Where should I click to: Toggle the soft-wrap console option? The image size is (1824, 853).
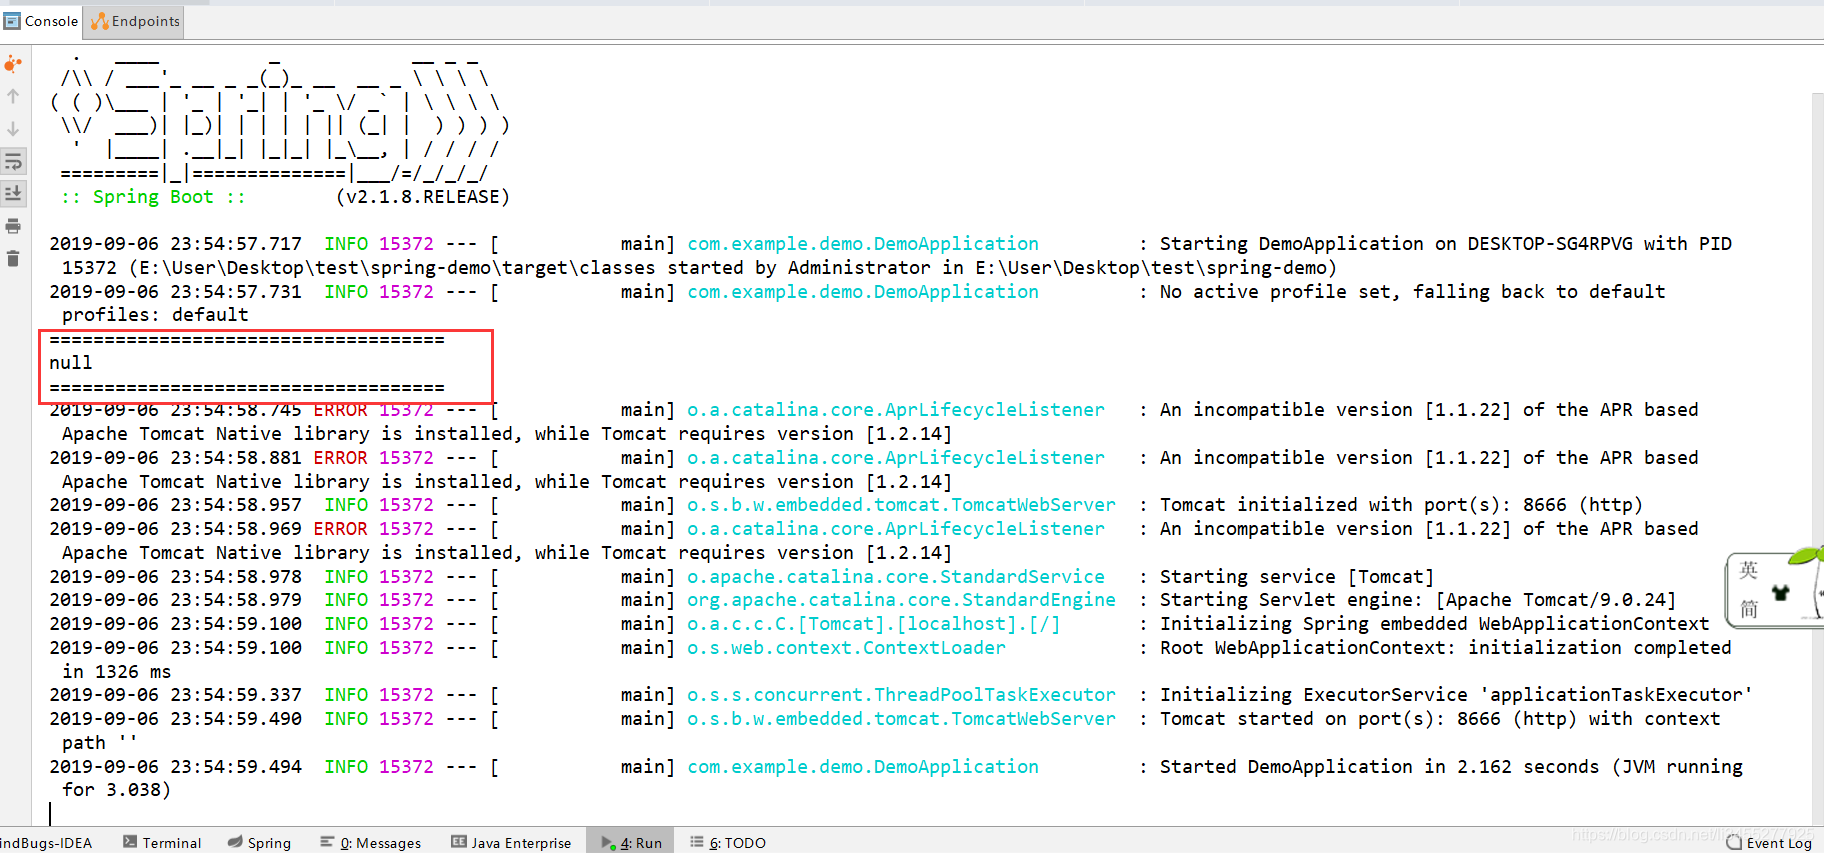[13, 161]
